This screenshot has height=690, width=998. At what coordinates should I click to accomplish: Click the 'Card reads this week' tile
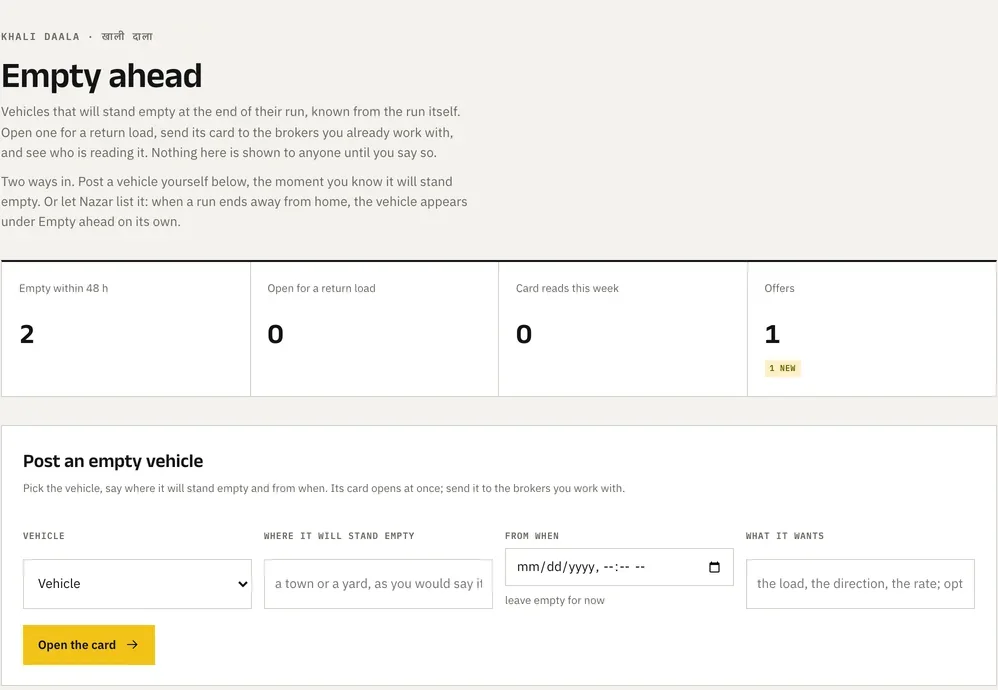pos(622,329)
